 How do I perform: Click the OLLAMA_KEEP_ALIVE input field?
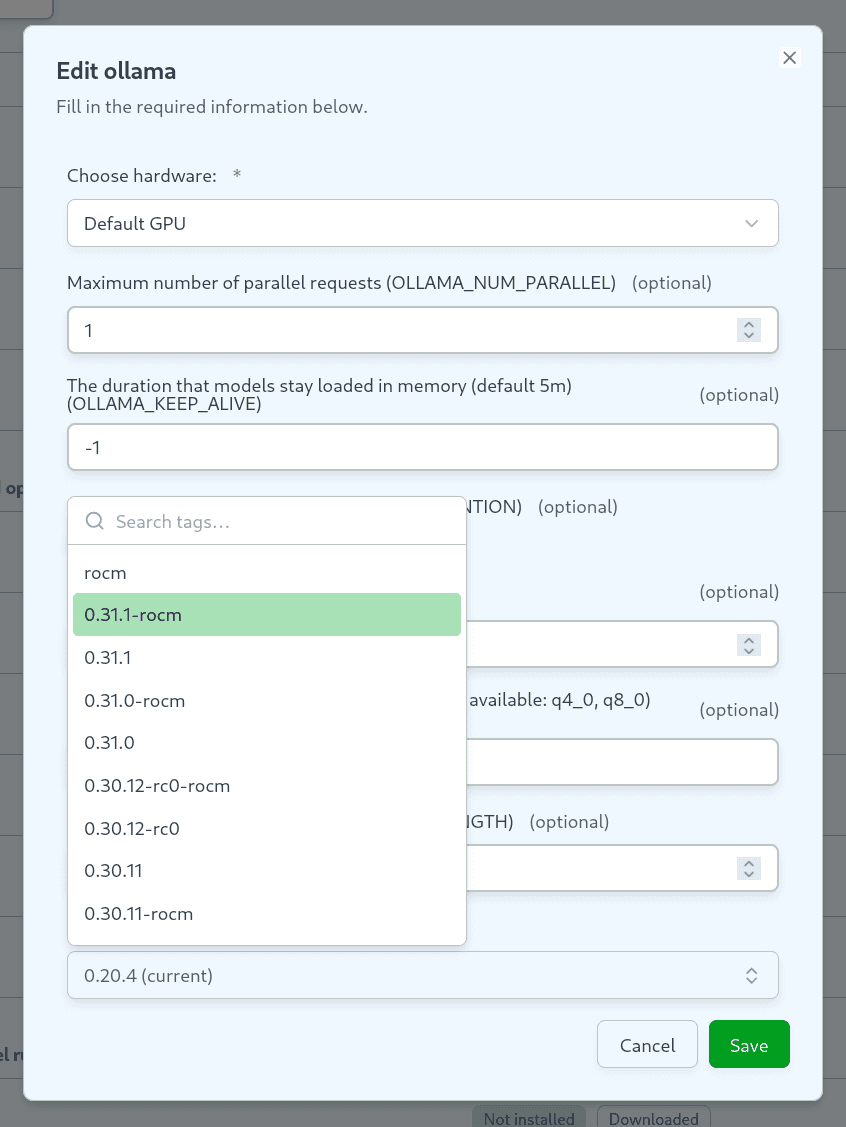pyautogui.click(x=423, y=447)
